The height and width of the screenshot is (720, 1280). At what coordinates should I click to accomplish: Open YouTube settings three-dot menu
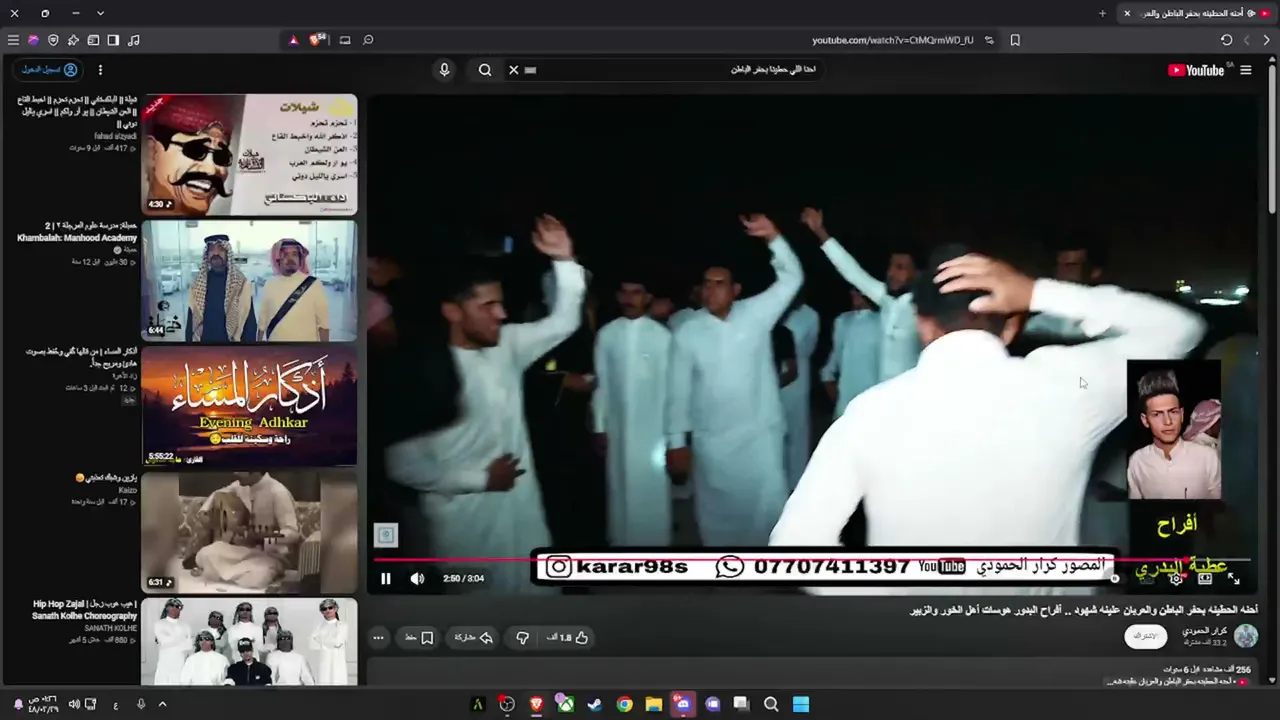[100, 70]
